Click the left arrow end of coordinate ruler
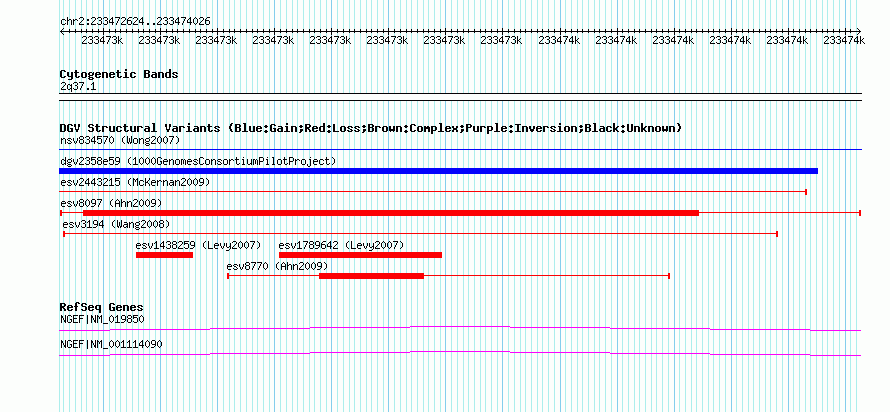 point(62,32)
